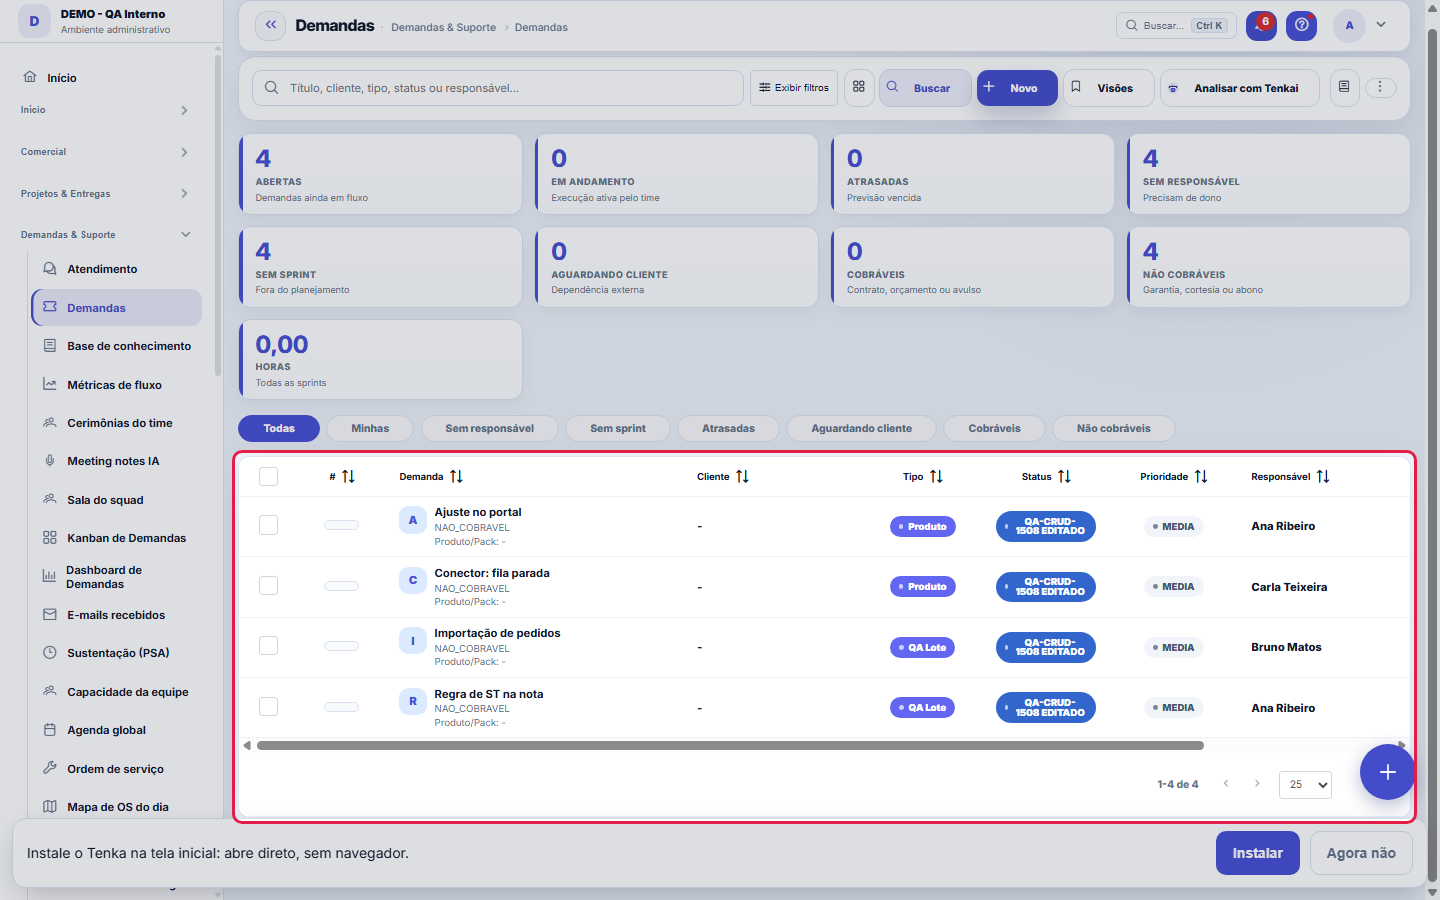Select the Cobráveis filter tab

pyautogui.click(x=994, y=428)
